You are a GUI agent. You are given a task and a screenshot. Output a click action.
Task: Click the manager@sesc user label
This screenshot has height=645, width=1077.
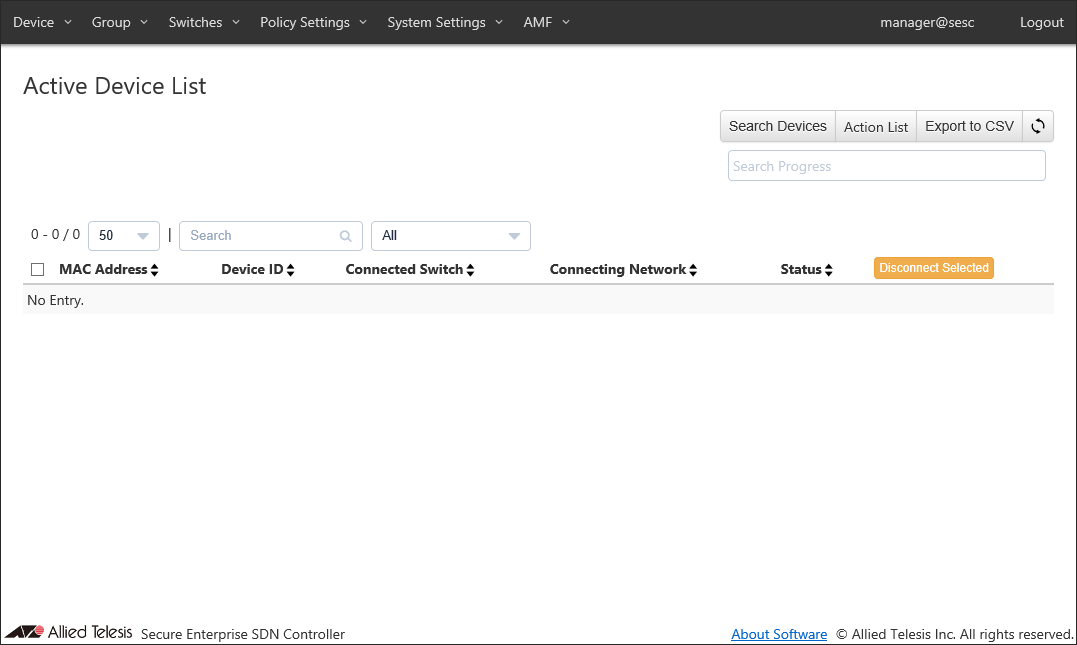tap(927, 22)
